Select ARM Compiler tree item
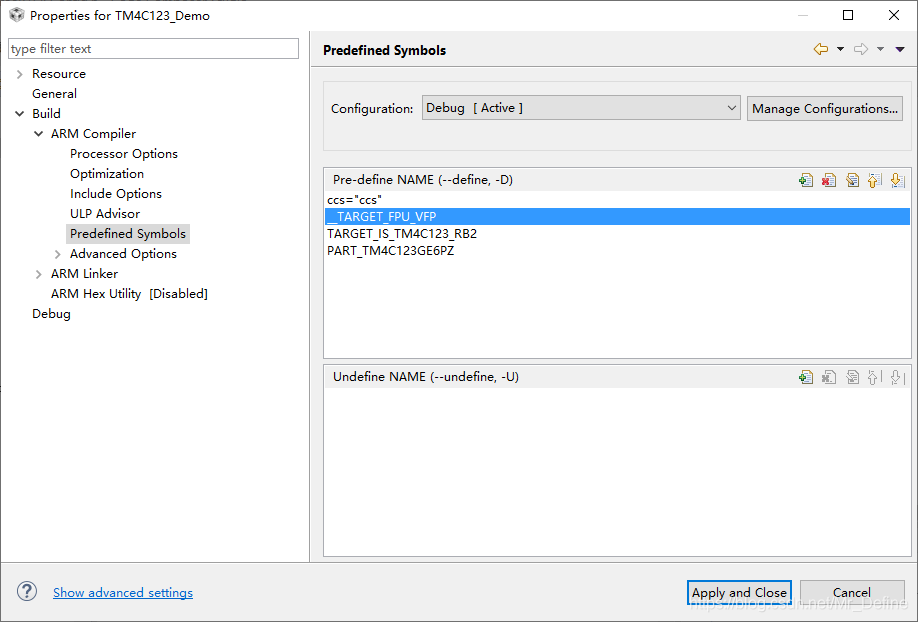The image size is (918, 622). pyautogui.click(x=93, y=134)
